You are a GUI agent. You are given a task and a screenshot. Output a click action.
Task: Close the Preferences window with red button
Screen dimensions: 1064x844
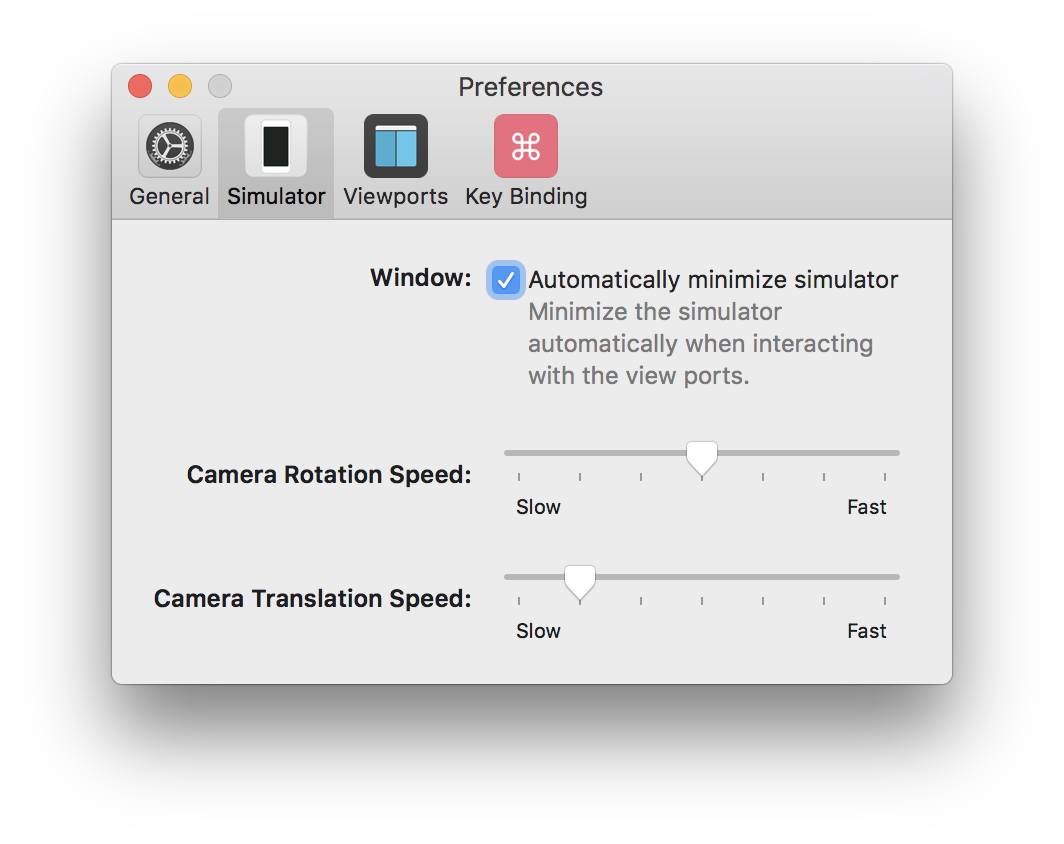coord(140,86)
